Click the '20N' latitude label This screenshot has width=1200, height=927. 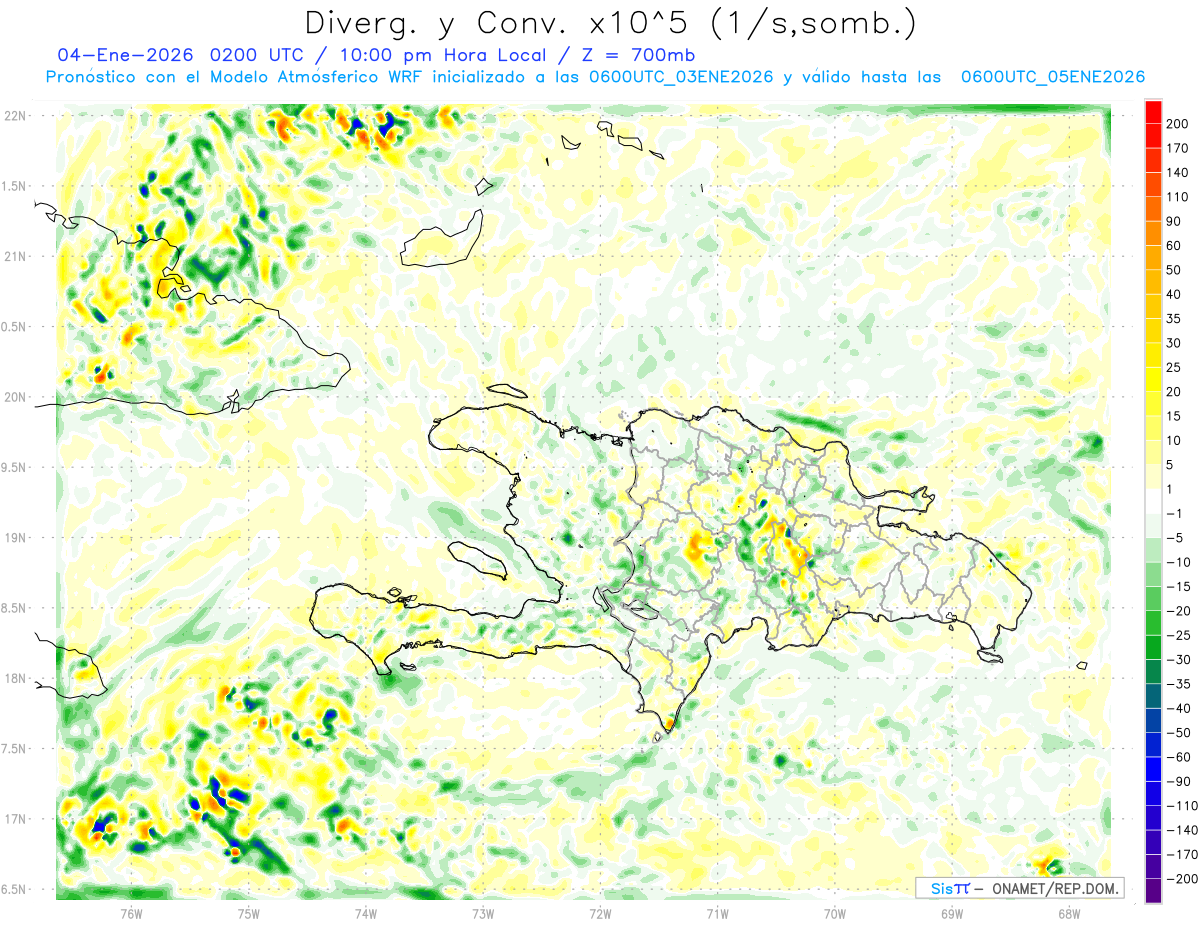[x=15, y=397]
